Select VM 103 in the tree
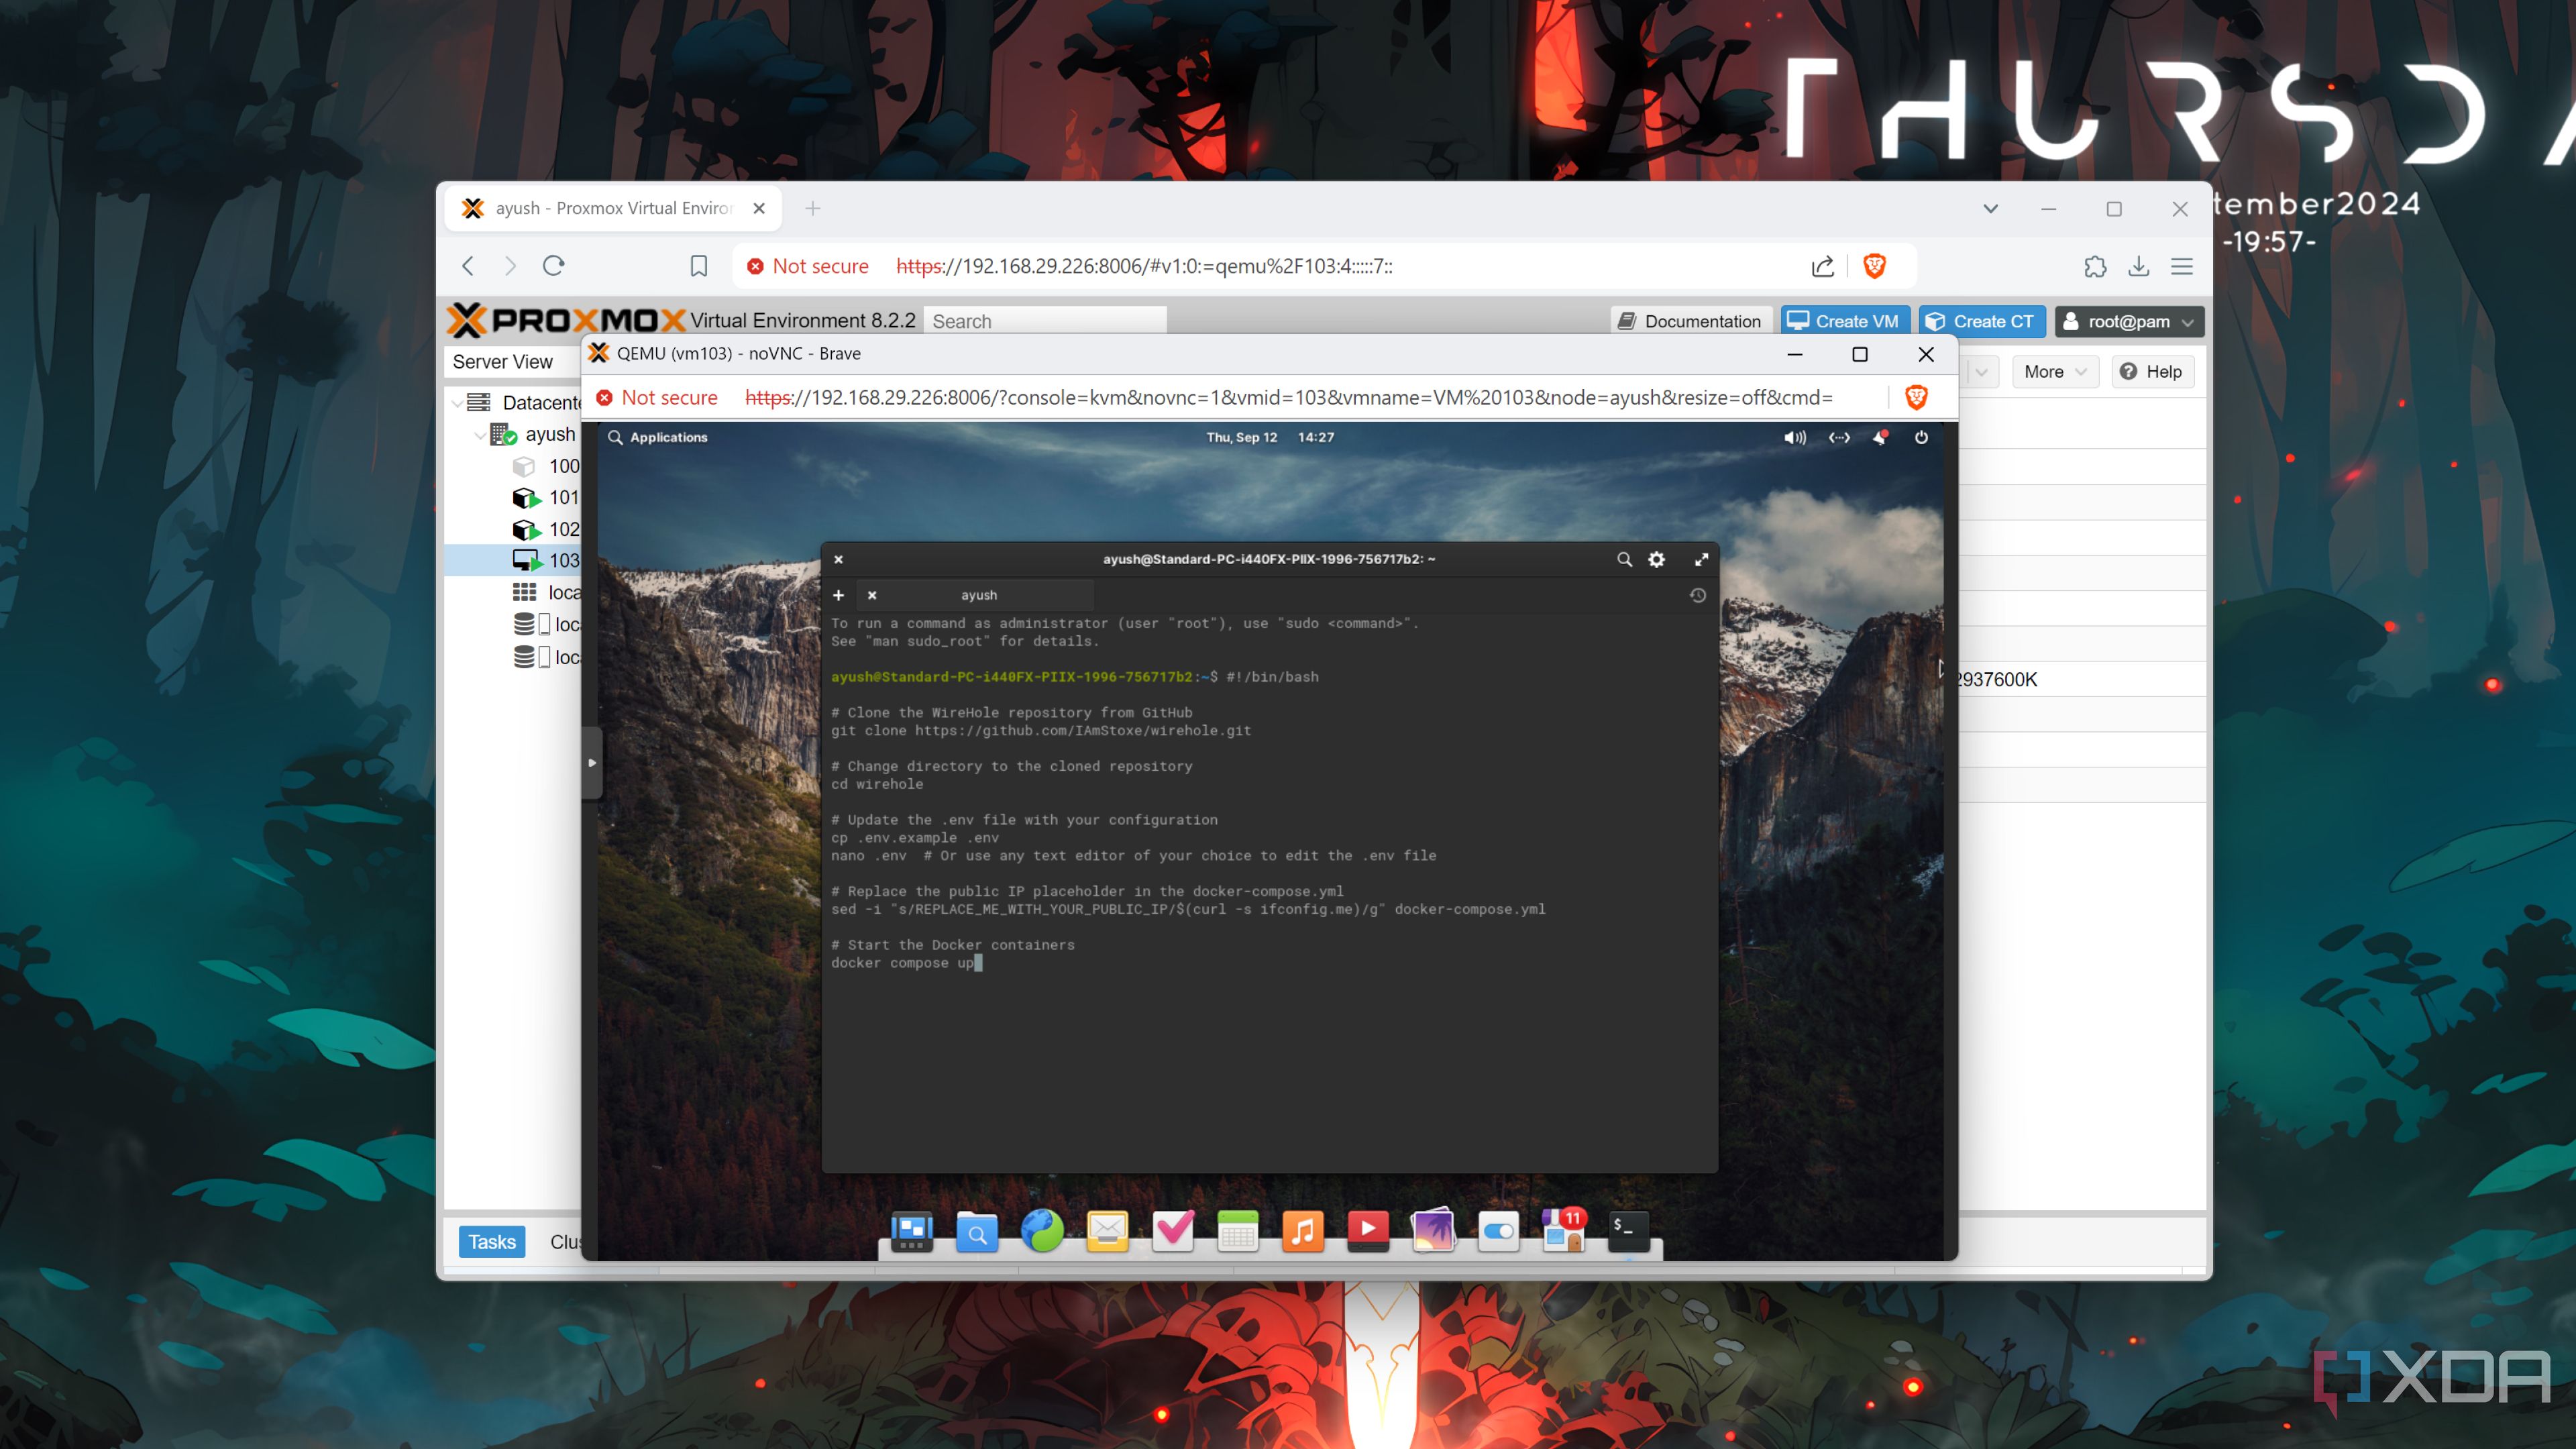The width and height of the screenshot is (2576, 1449). [x=546, y=561]
